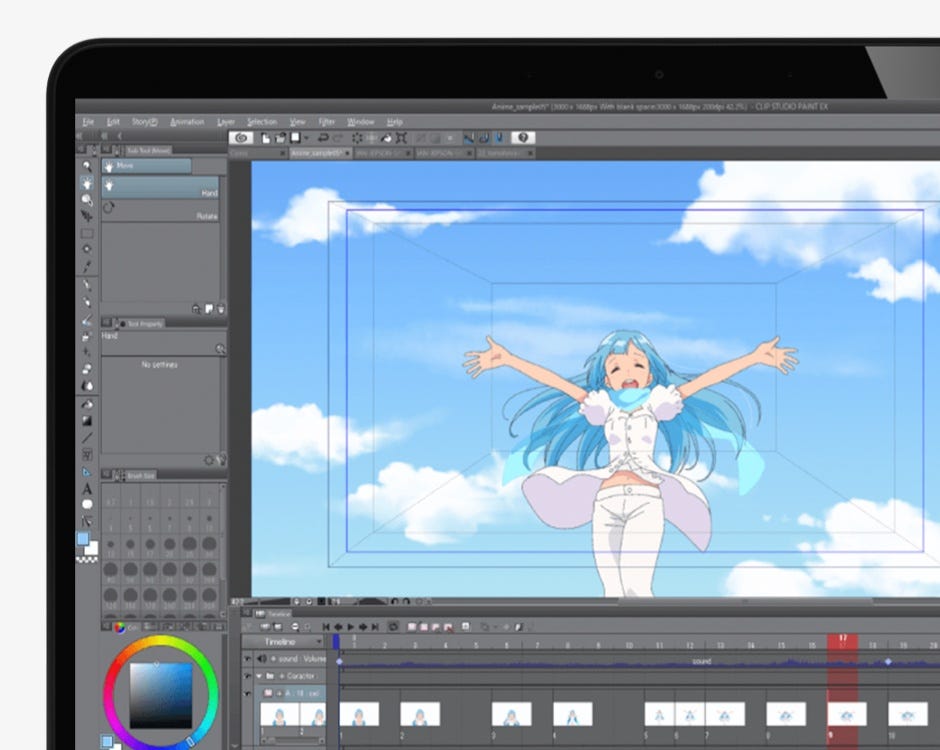Toggle visibility of sound track

pyautogui.click(x=247, y=658)
